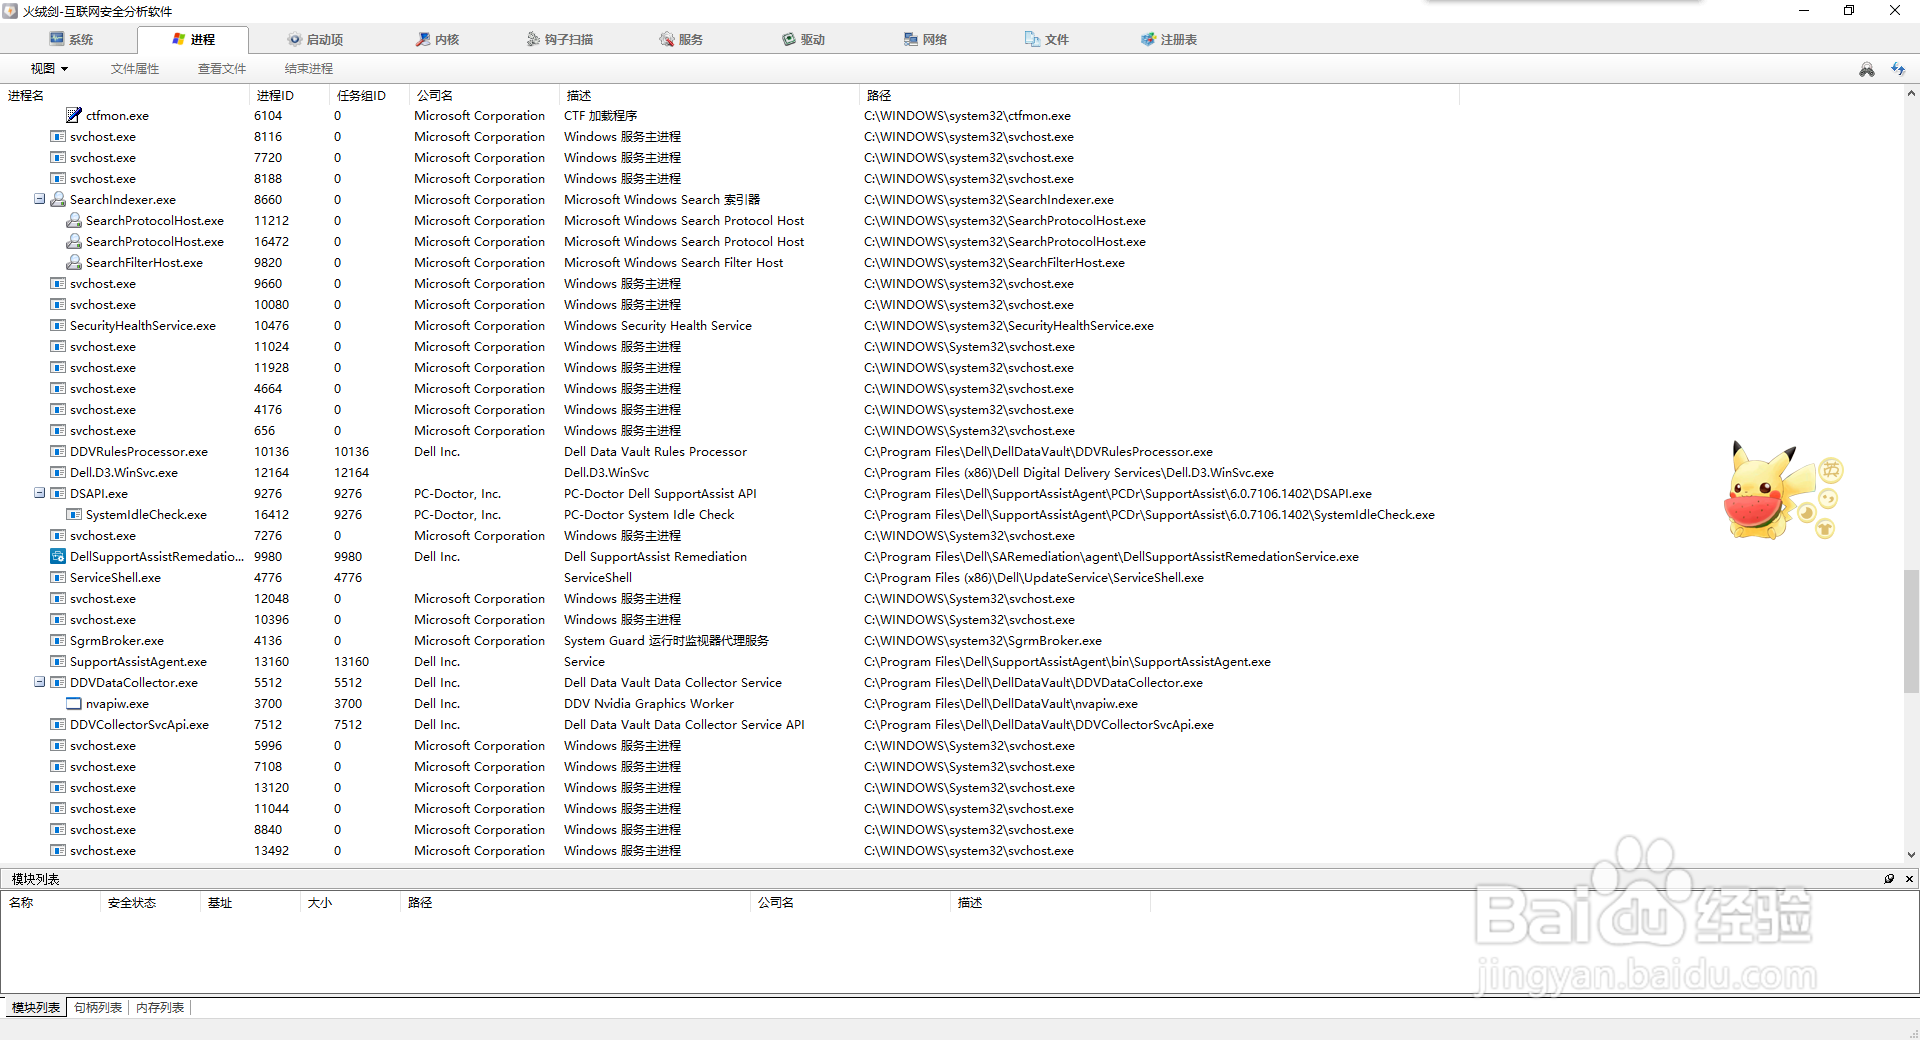Collapse the SearchIndexer.exe tree node
The height and width of the screenshot is (1040, 1920).
click(40, 199)
